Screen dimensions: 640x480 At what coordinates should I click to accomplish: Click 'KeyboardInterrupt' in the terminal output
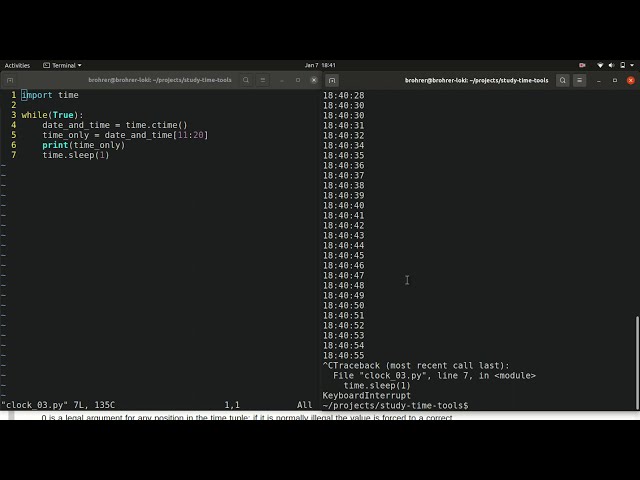click(x=367, y=396)
